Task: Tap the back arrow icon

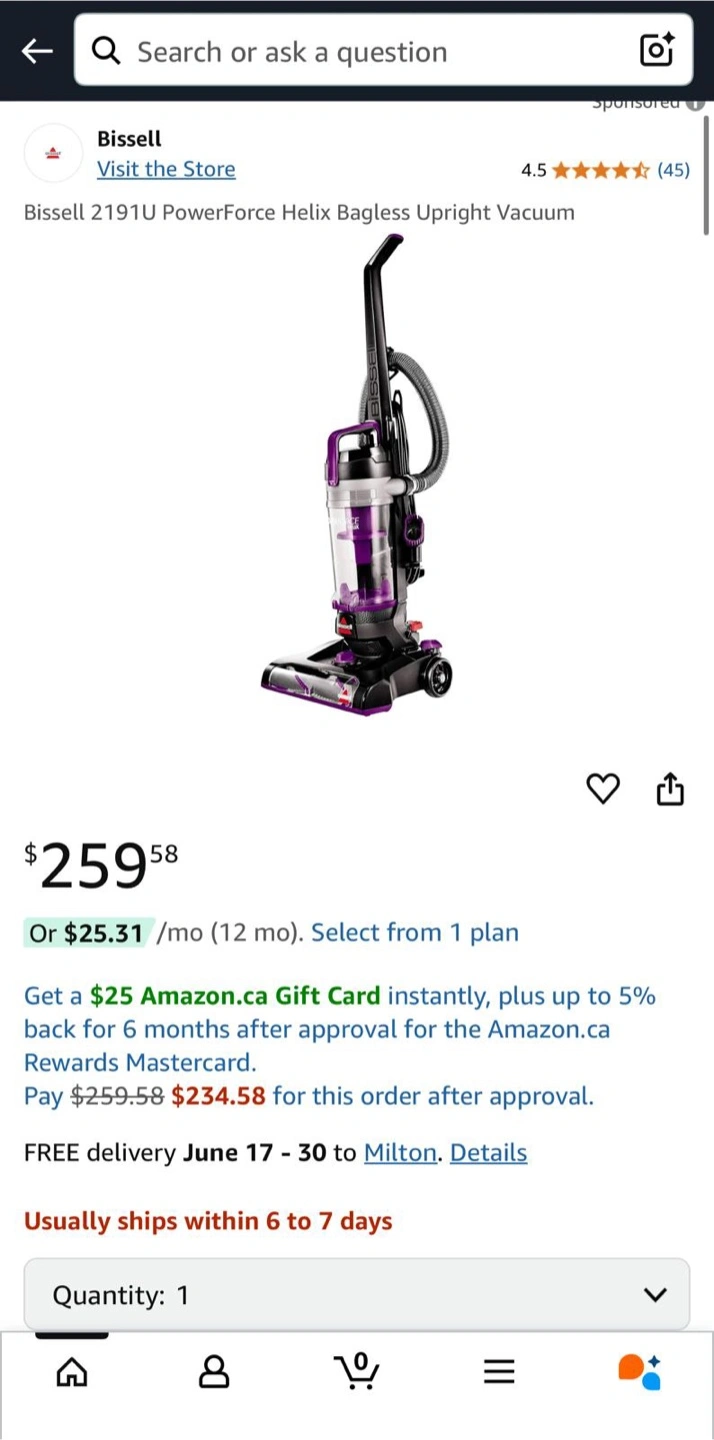Action: coord(37,51)
